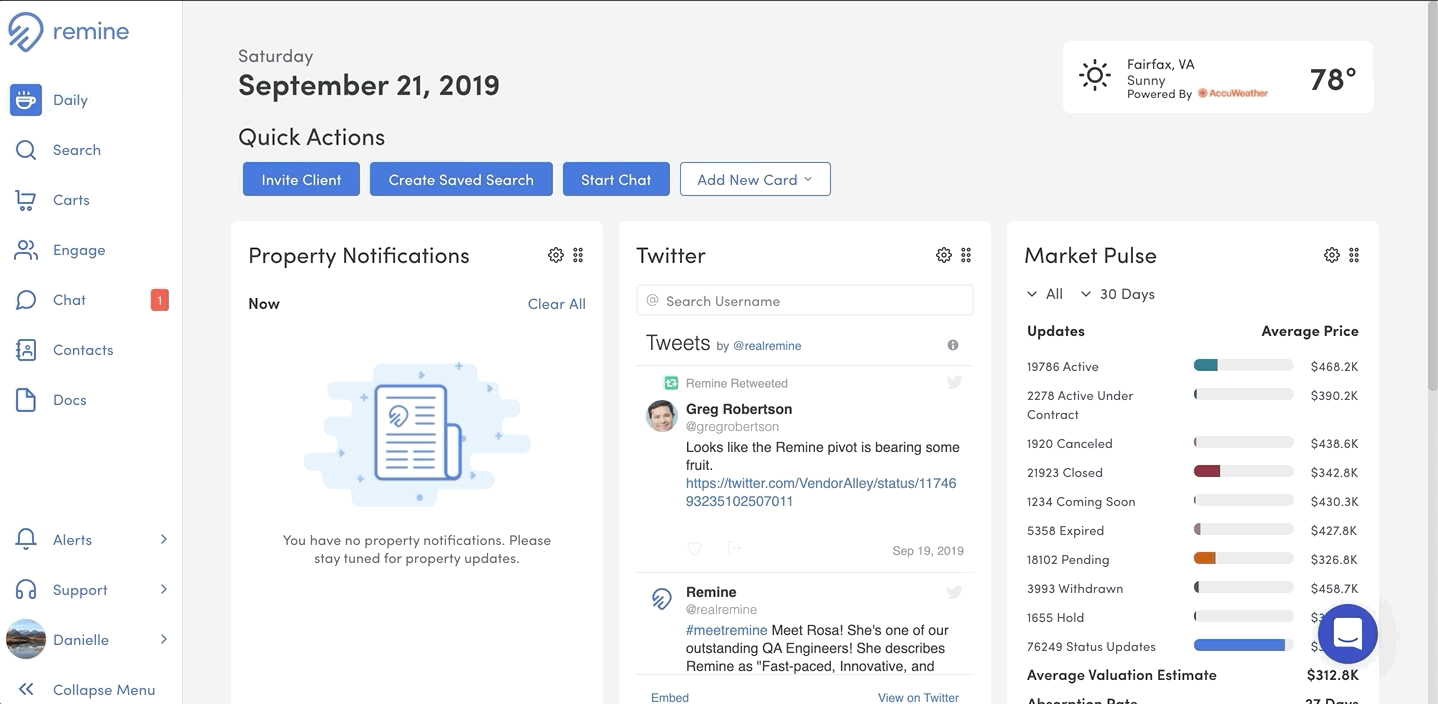Click the Remine logo icon

coord(25,31)
